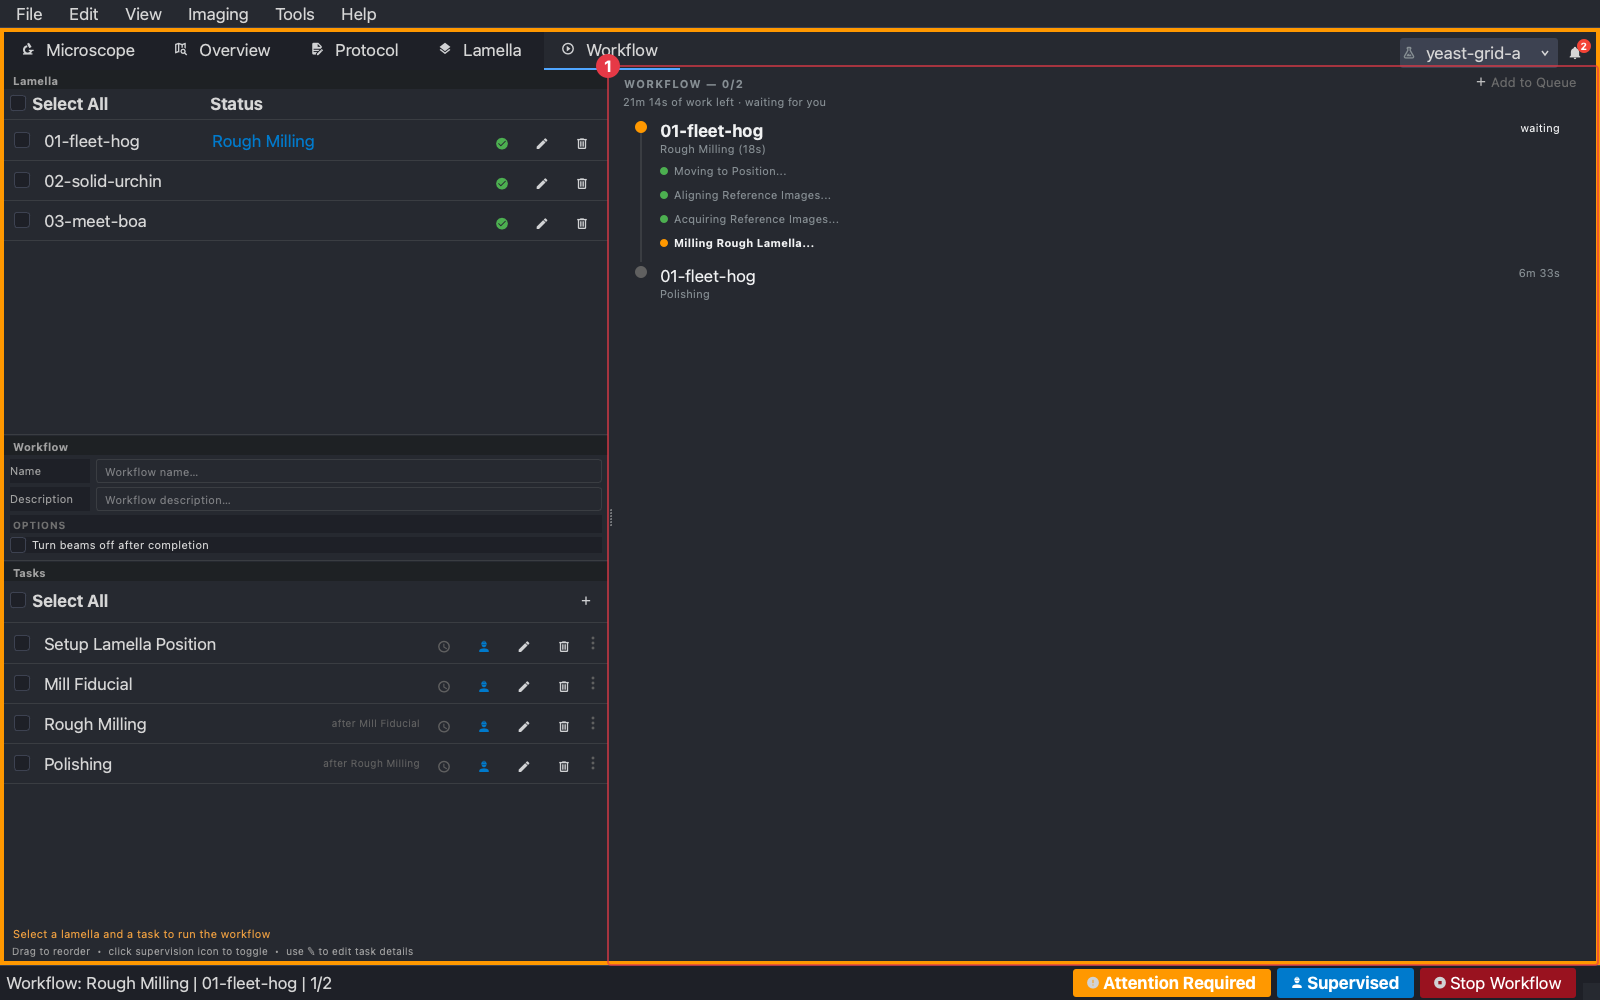1600x1000 pixels.
Task: Click the green status check for 02-solid-urchin
Action: [502, 183]
